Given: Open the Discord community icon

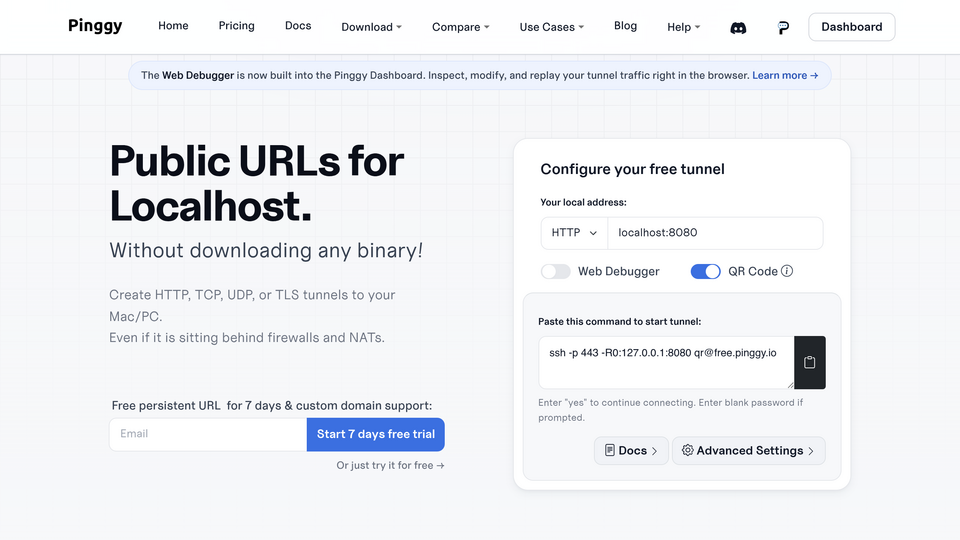Looking at the screenshot, I should pos(738,28).
